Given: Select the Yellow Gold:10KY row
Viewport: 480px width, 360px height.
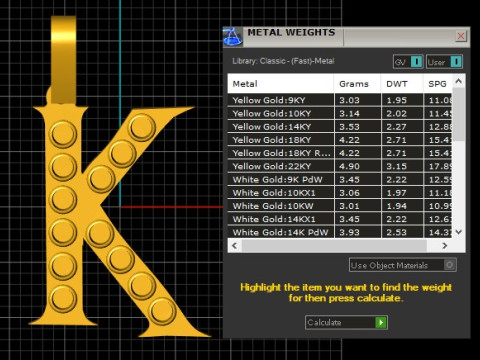Looking at the screenshot, I should [x=340, y=113].
